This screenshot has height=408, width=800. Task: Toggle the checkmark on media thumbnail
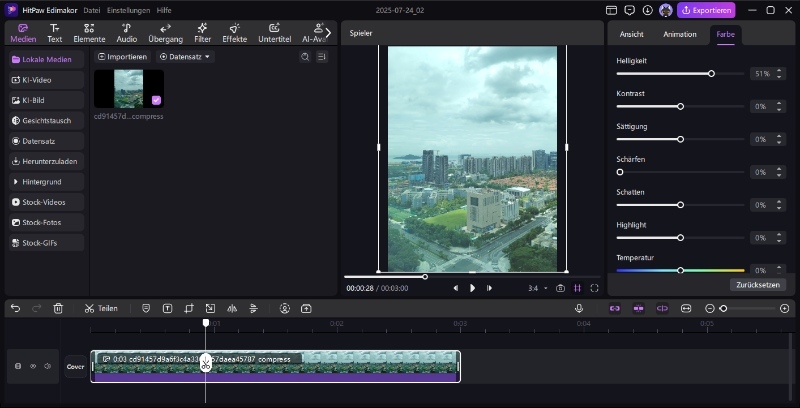point(156,100)
